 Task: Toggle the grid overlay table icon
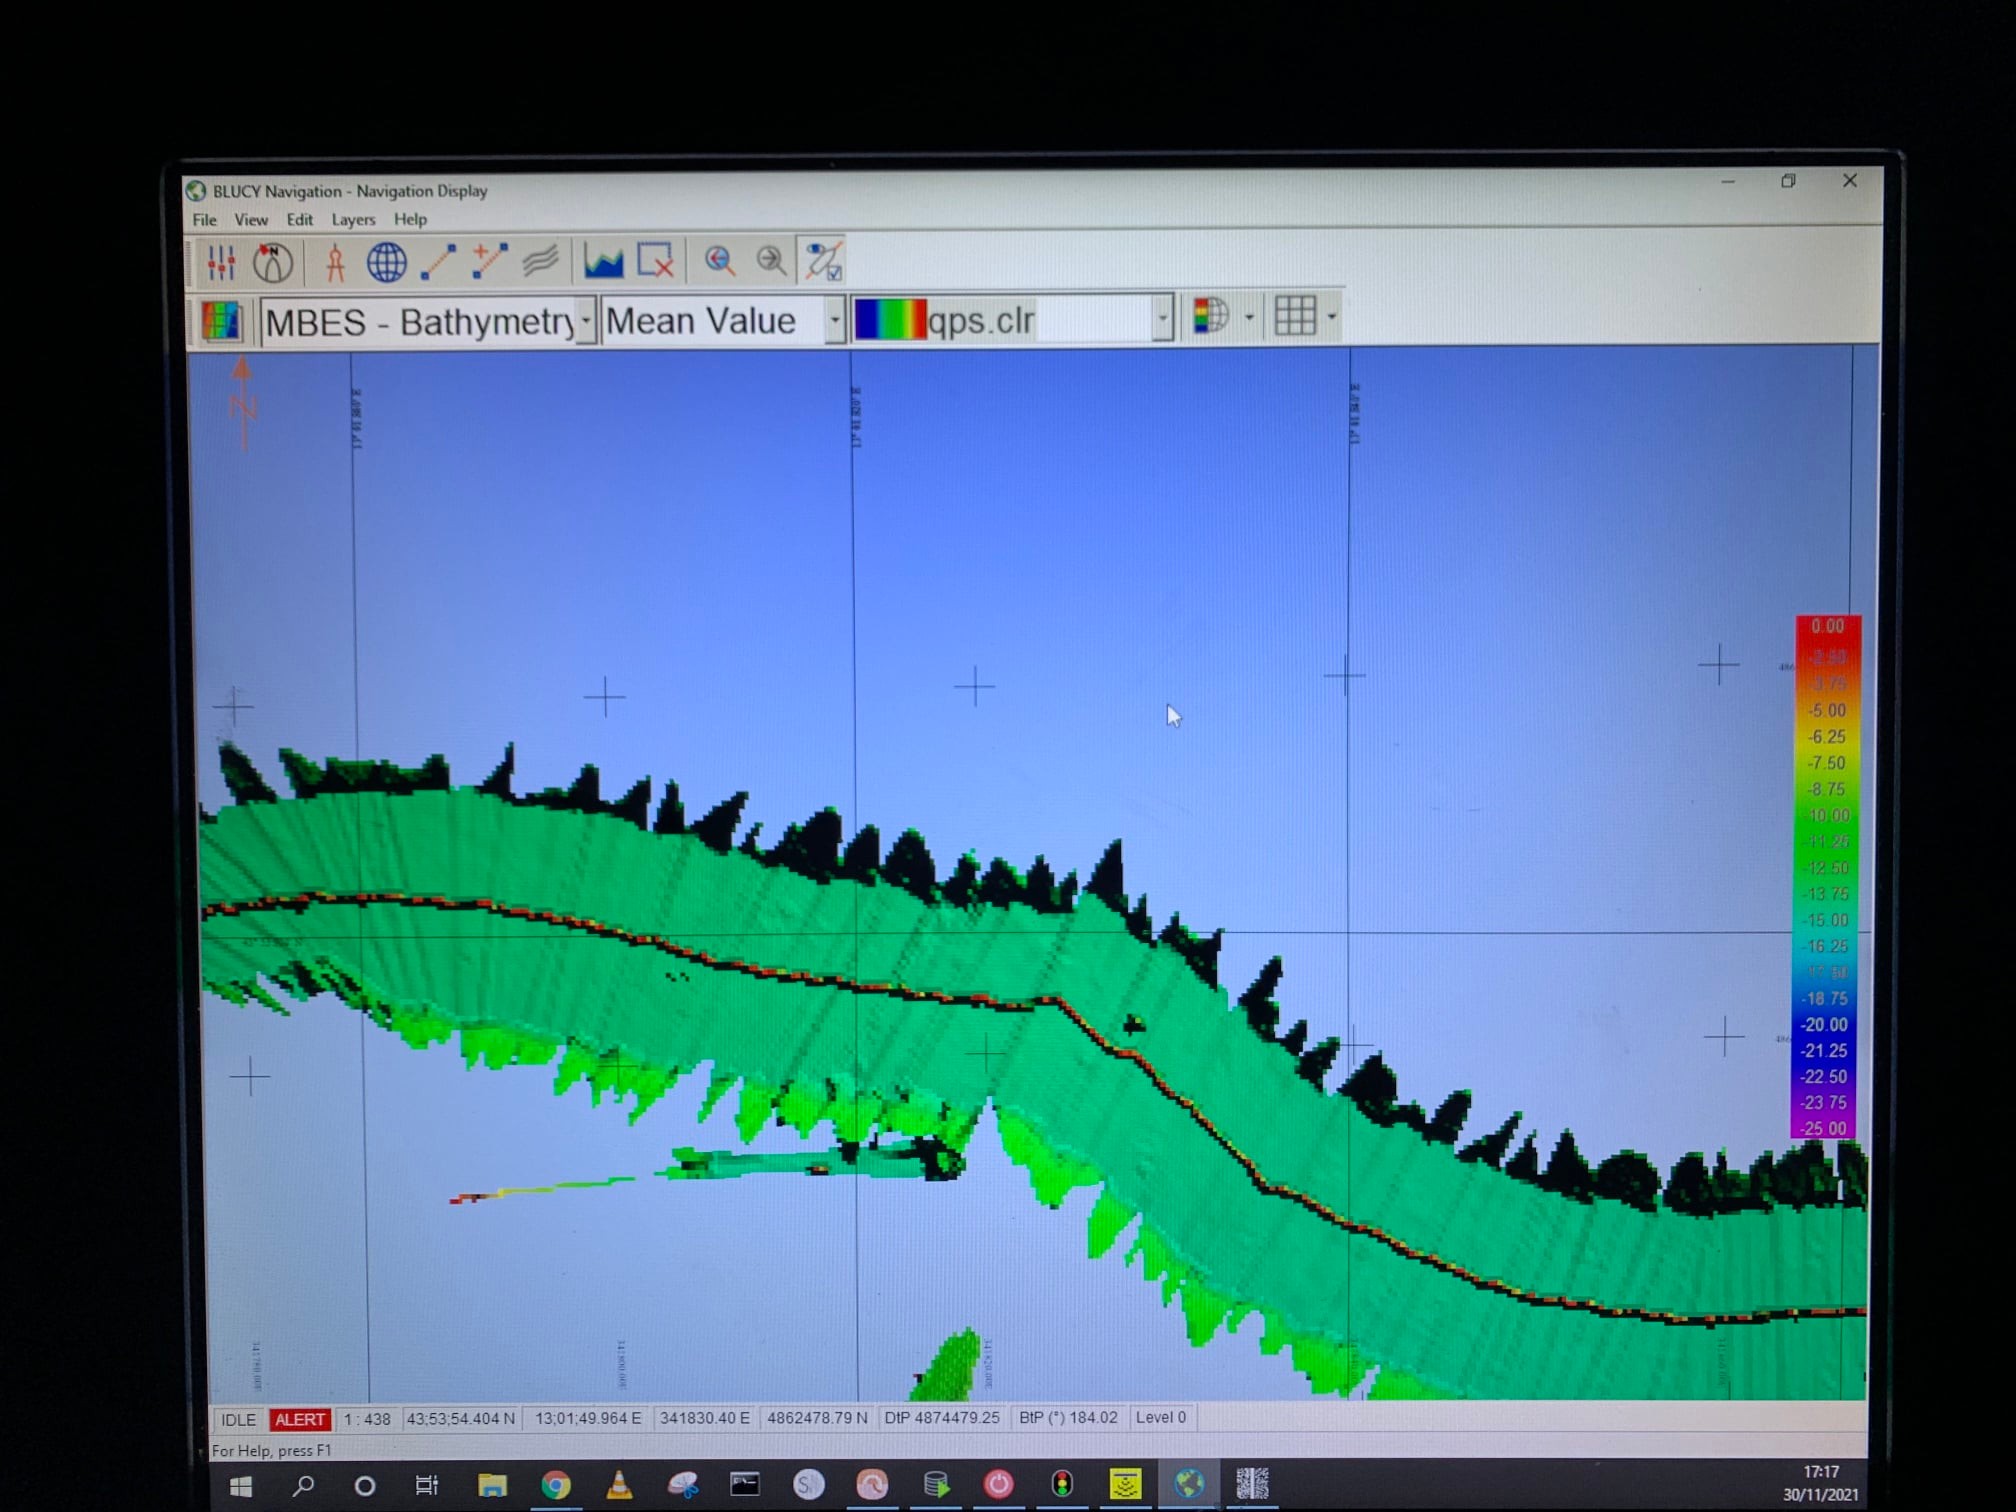click(1295, 317)
